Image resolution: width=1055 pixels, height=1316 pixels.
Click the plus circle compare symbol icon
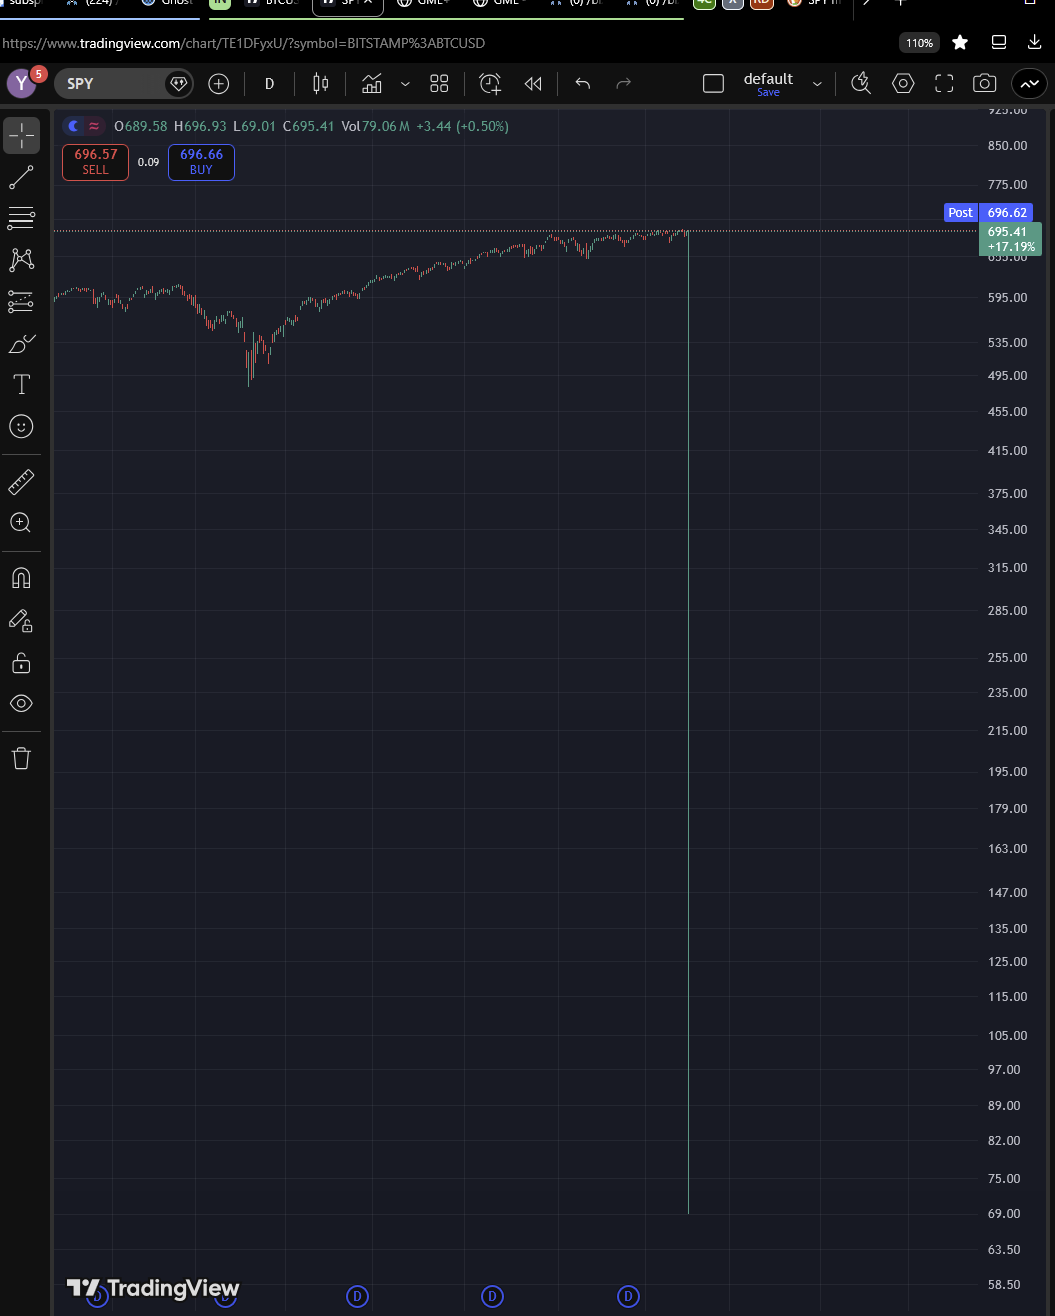point(219,84)
